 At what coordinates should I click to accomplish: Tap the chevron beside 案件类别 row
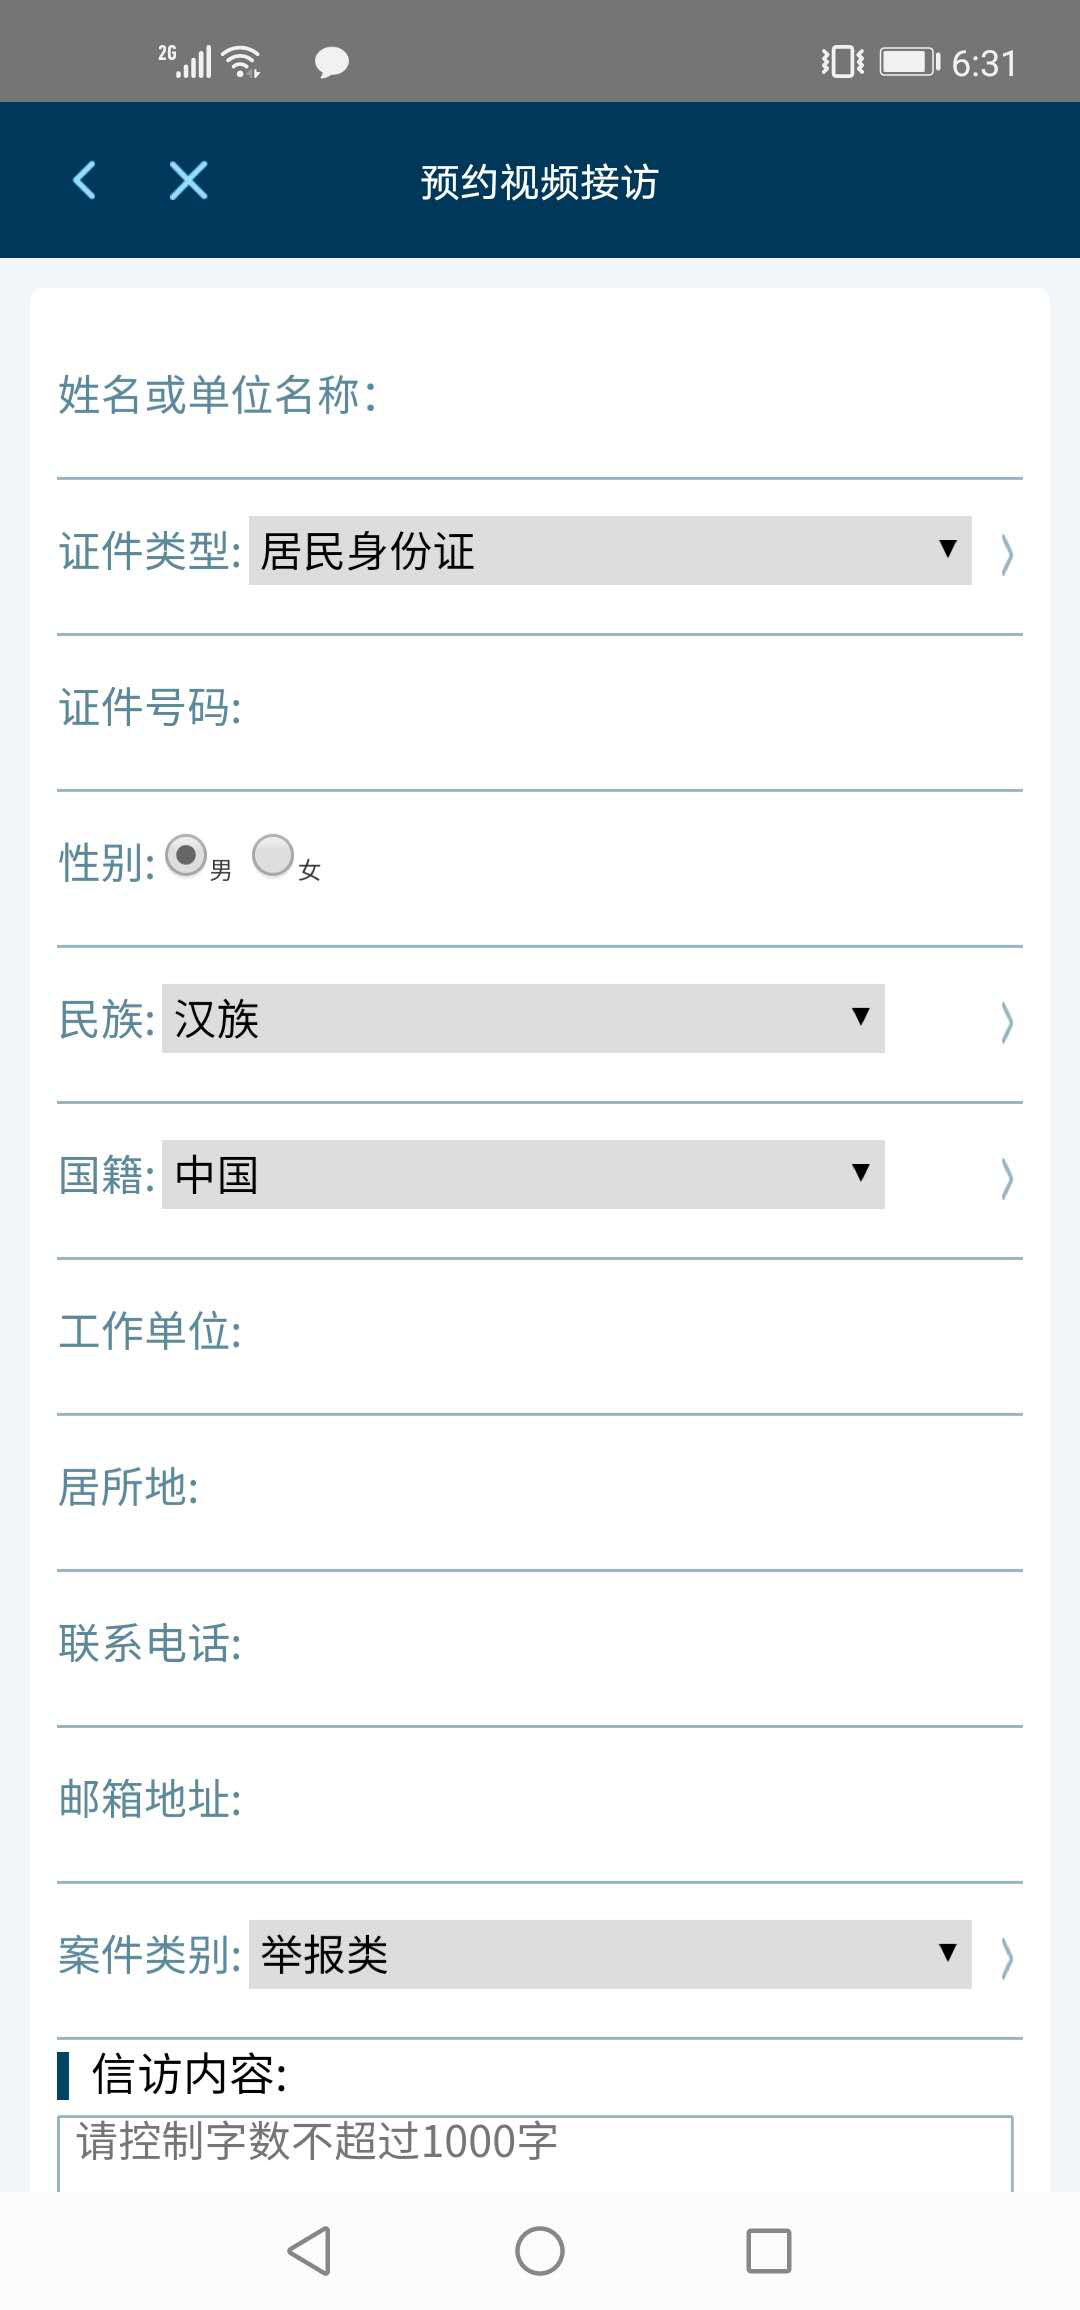pos(1007,1957)
